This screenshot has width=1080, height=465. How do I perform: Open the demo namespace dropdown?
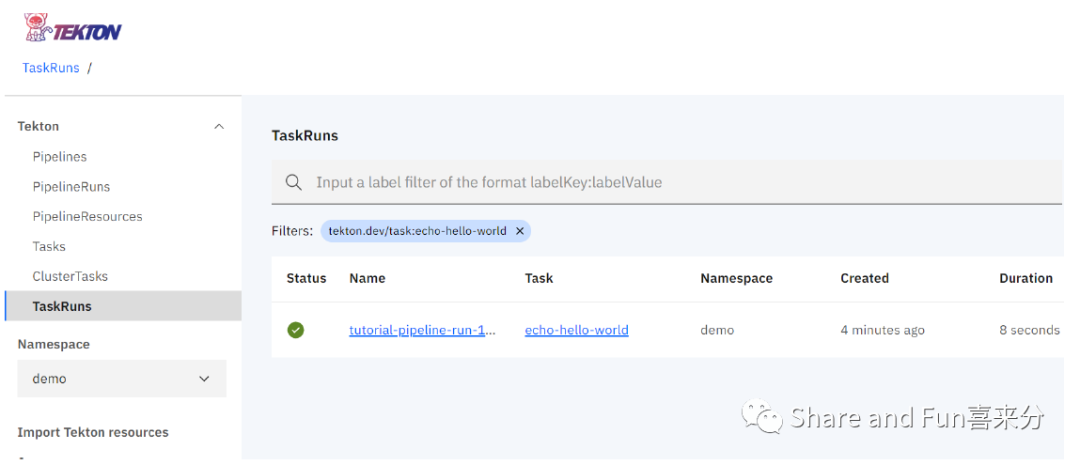(122, 379)
